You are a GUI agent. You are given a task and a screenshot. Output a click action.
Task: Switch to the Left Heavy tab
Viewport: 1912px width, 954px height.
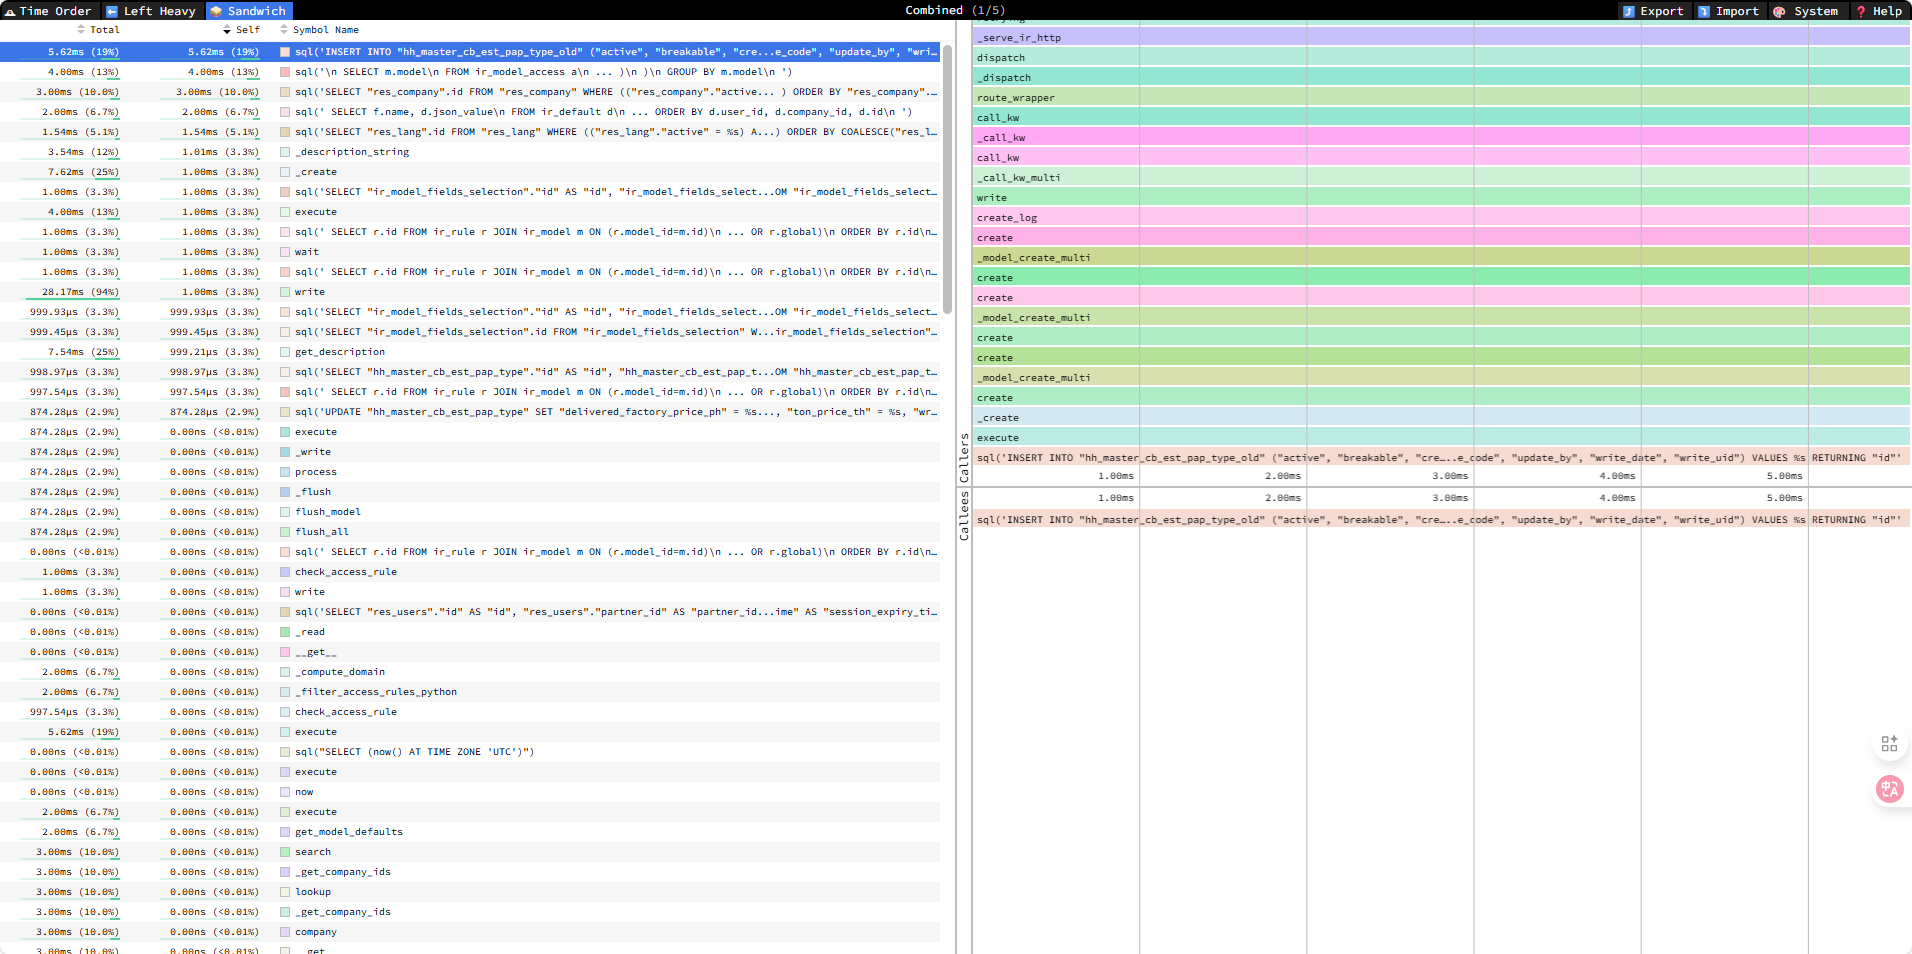point(158,11)
